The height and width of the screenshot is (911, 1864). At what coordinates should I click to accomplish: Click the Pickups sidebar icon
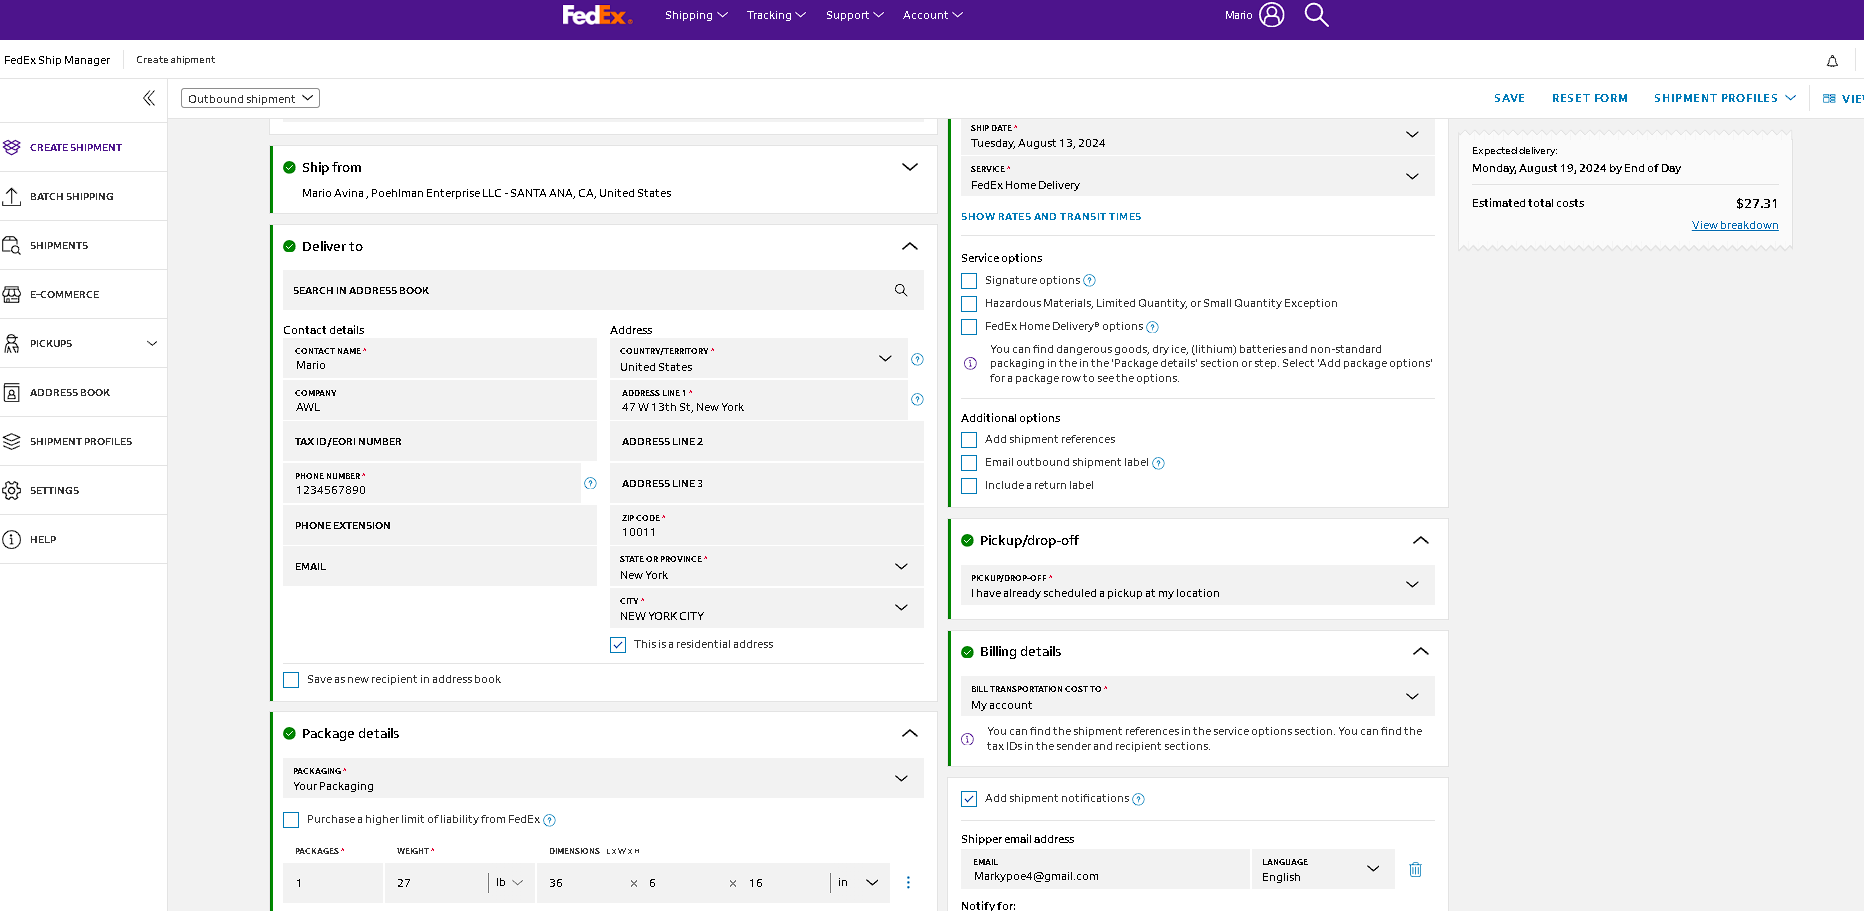(x=12, y=343)
